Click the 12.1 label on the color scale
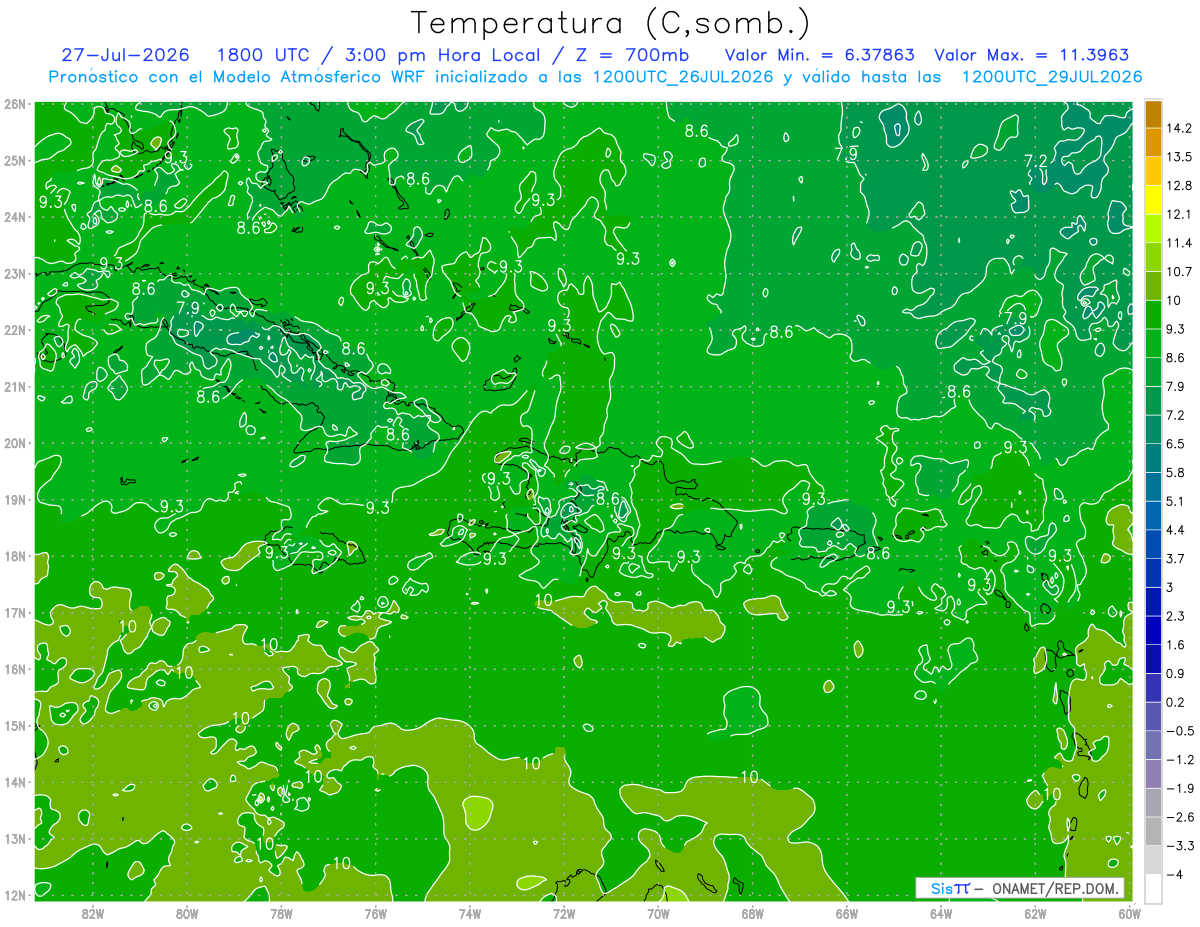 pos(1178,214)
